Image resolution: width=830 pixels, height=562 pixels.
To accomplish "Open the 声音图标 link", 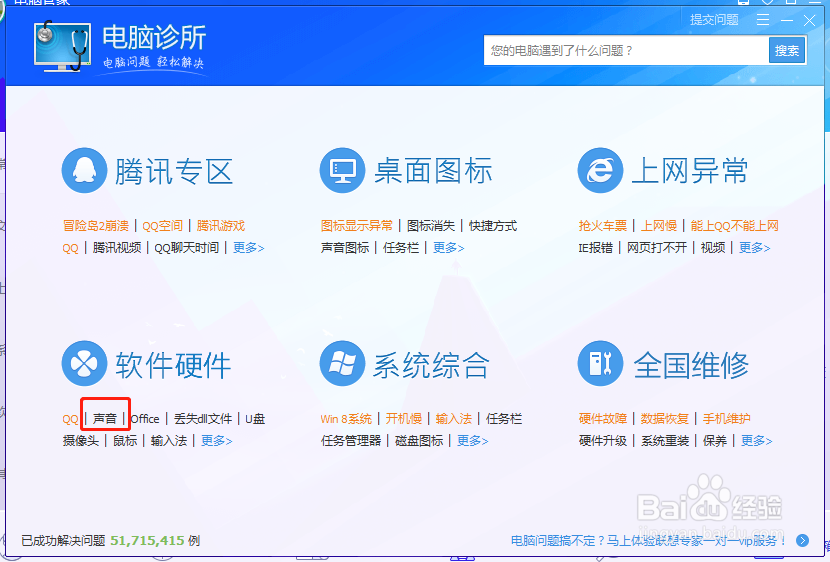I will [345, 248].
